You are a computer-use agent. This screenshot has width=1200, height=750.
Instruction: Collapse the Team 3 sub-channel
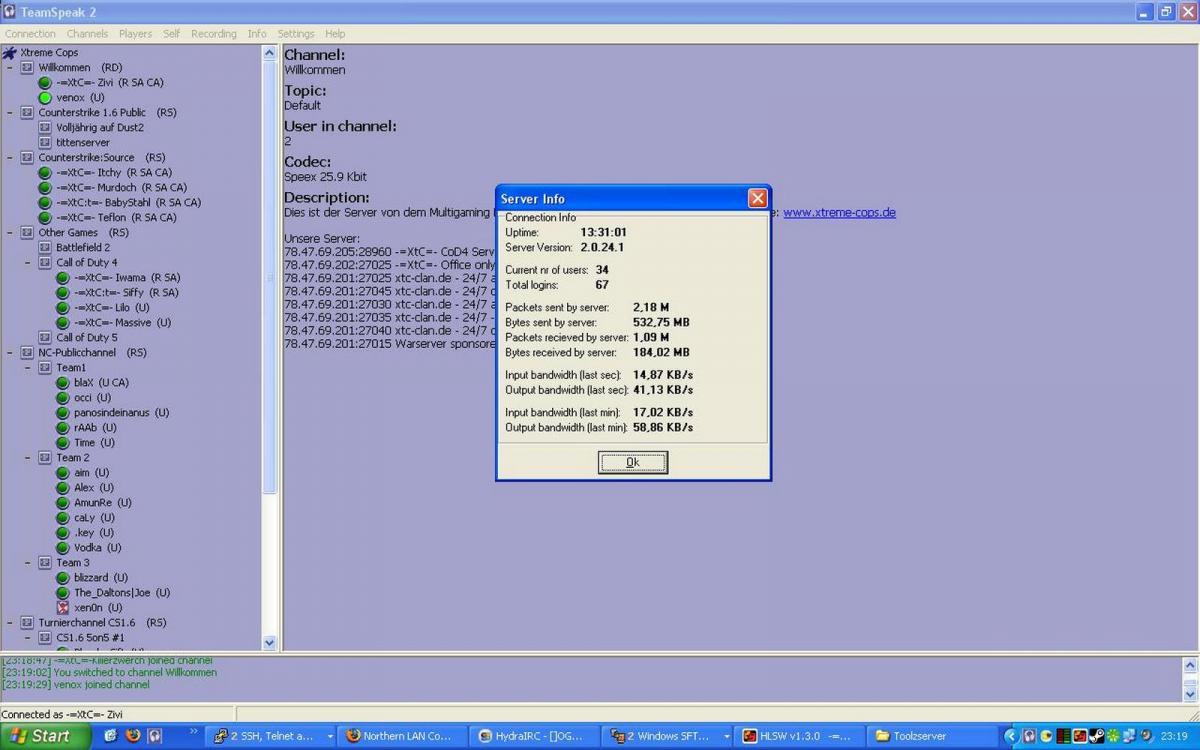point(28,562)
